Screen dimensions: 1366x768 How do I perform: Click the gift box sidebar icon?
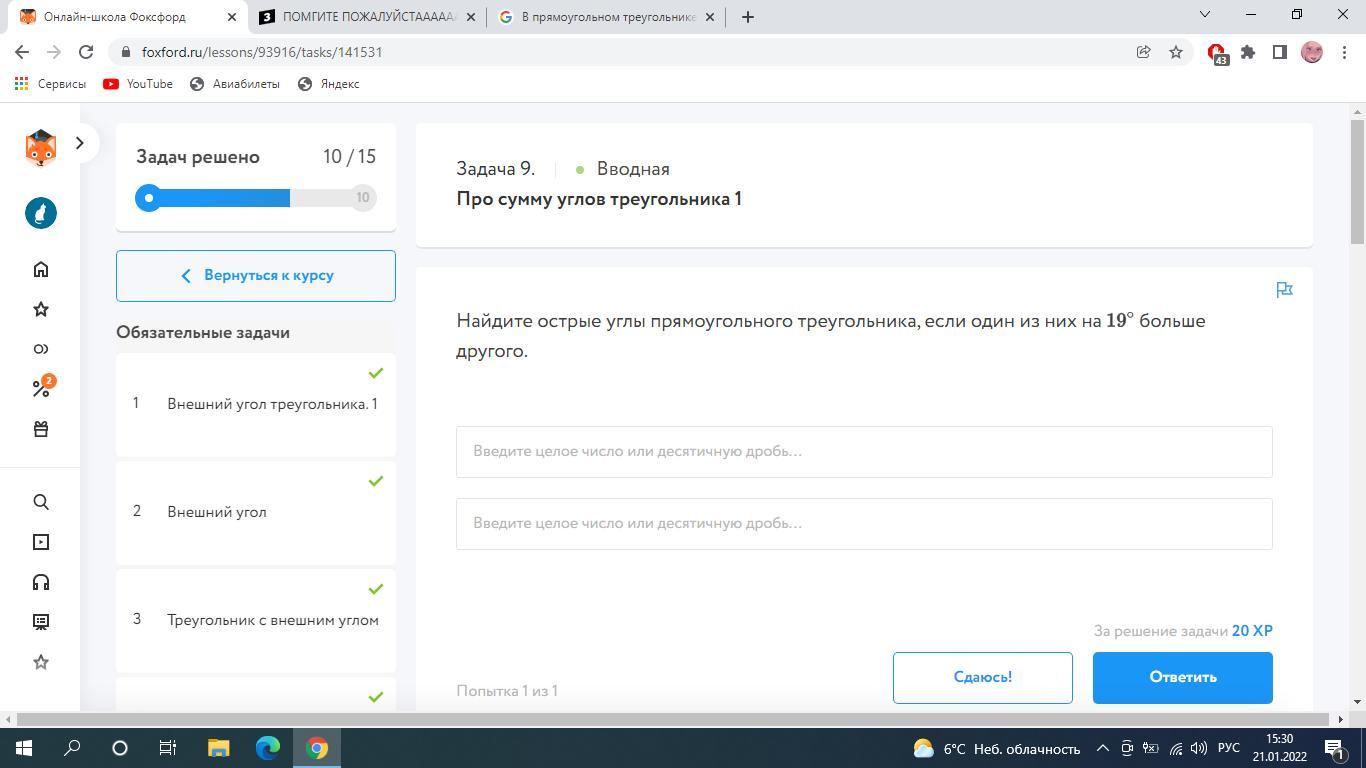coord(41,429)
